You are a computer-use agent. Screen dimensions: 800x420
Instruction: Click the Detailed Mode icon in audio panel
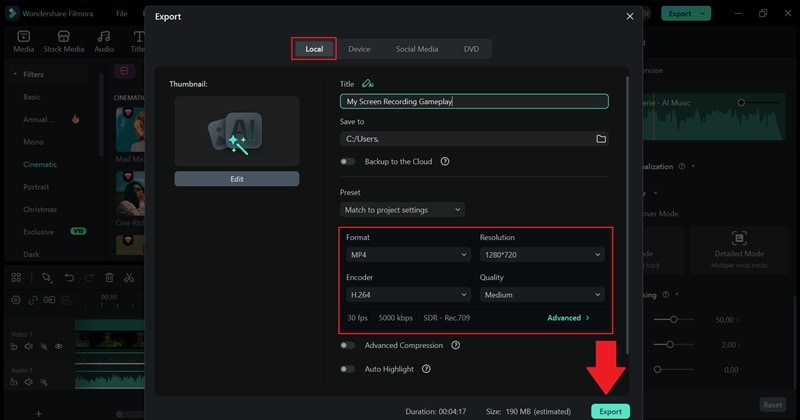tap(739, 238)
